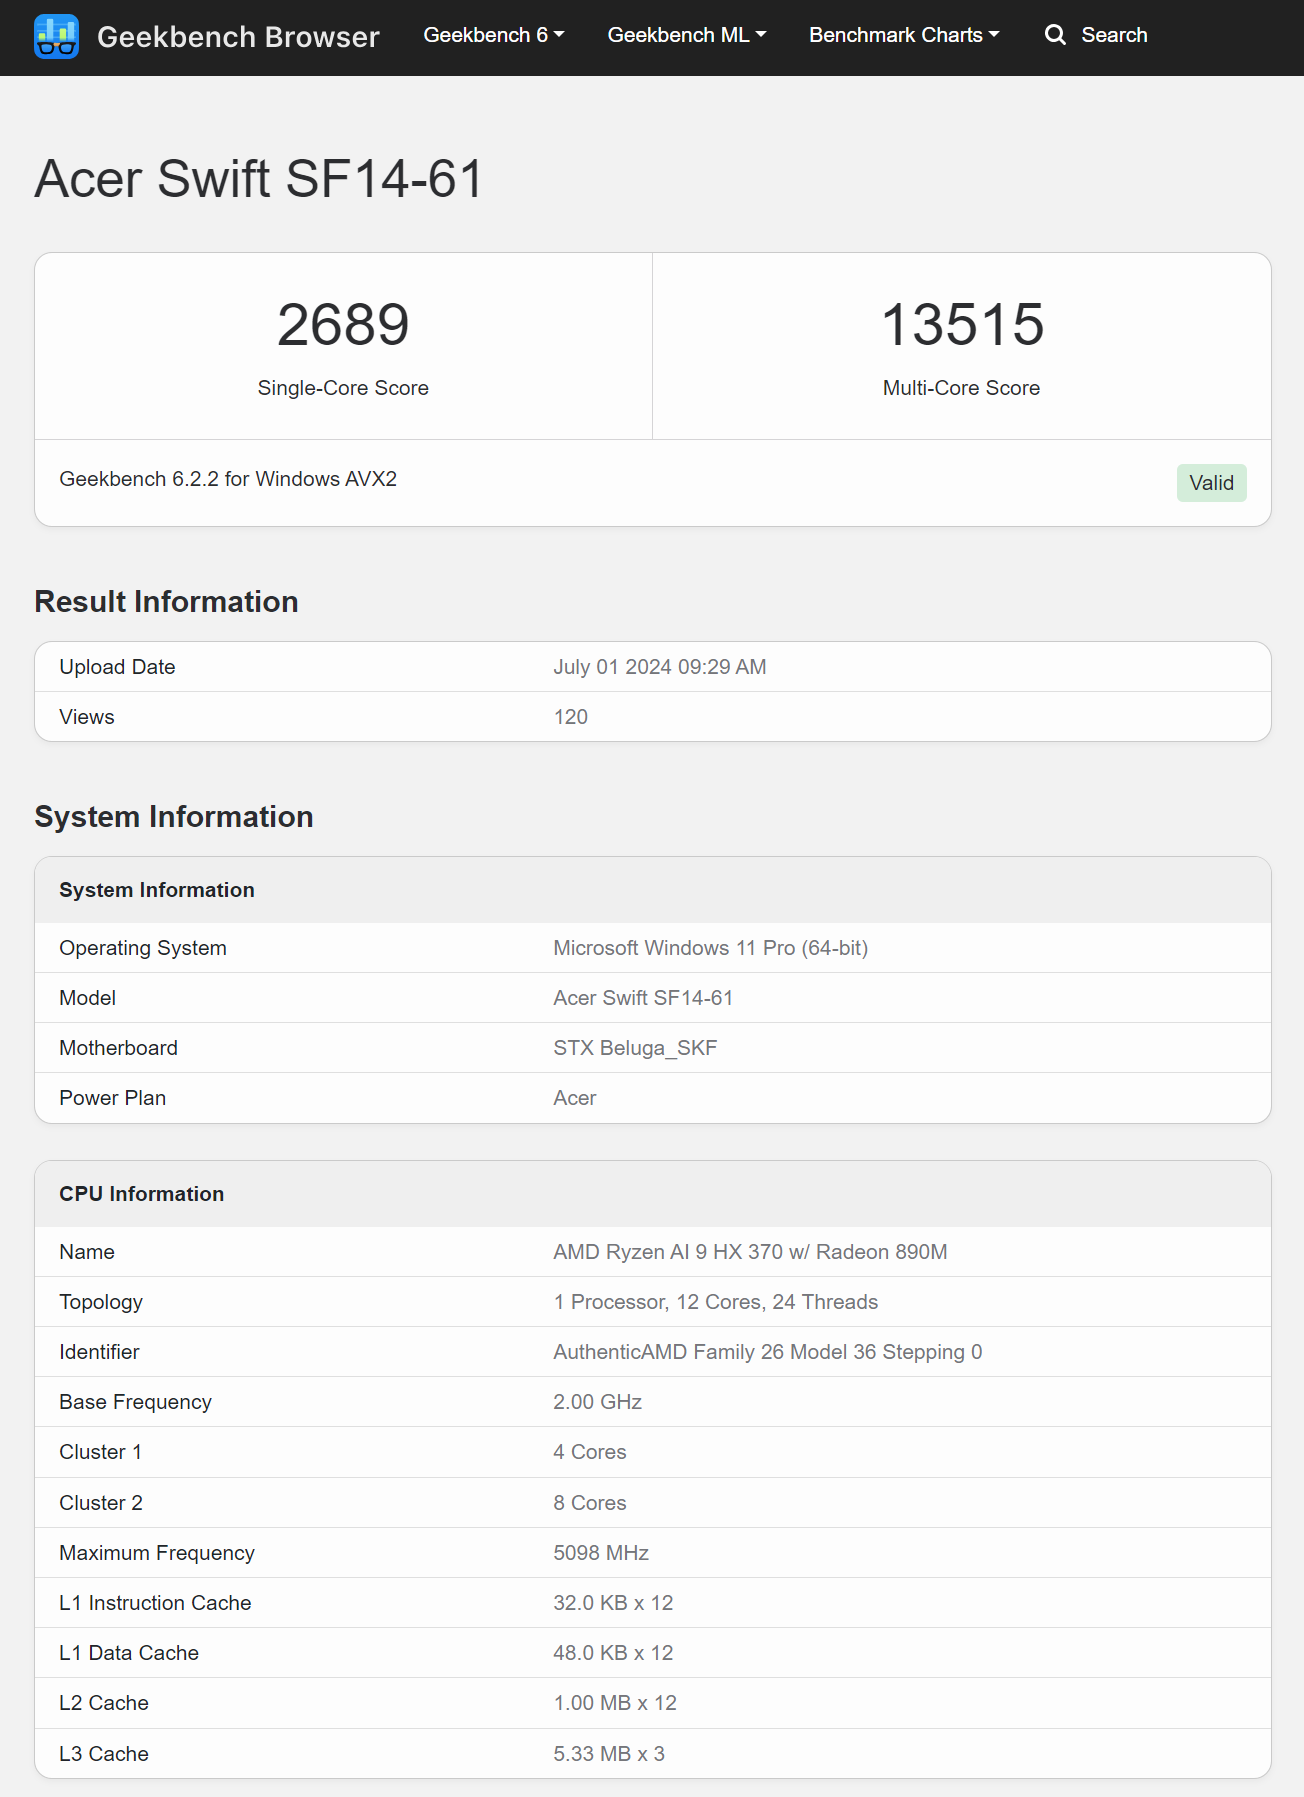1304x1797 pixels.
Task: Expand the Geekbench ML dropdown menu
Action: [x=687, y=35]
